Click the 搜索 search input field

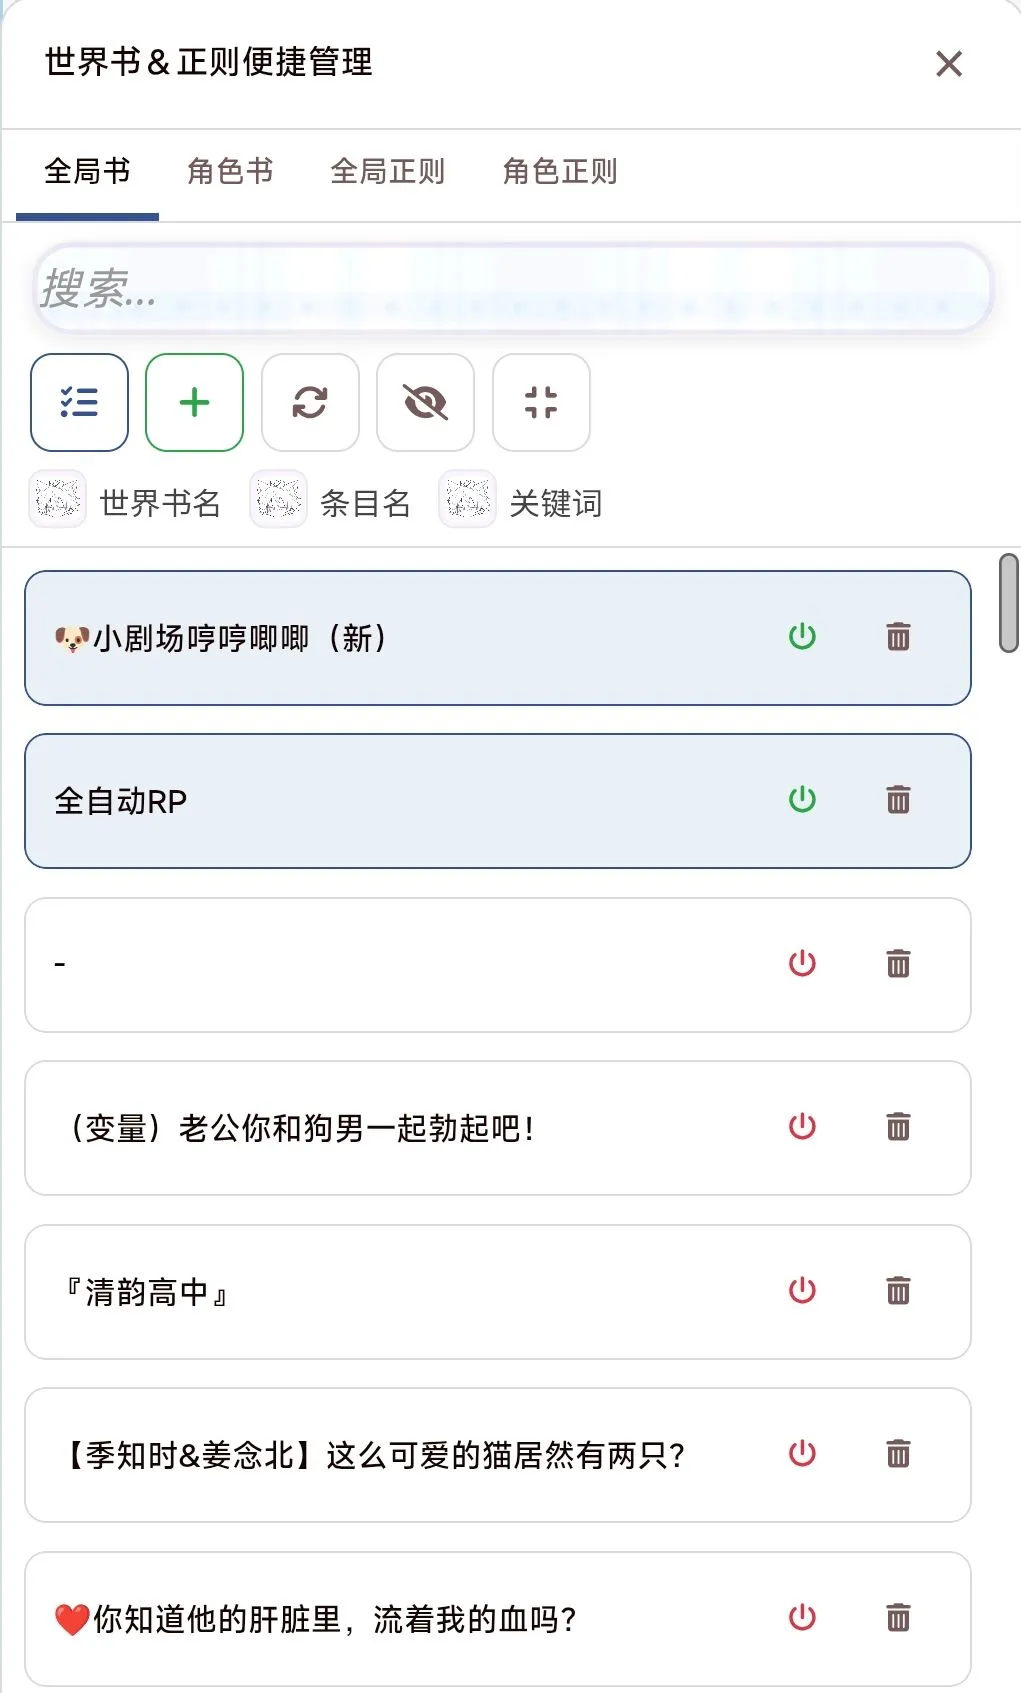pyautogui.click(x=512, y=289)
